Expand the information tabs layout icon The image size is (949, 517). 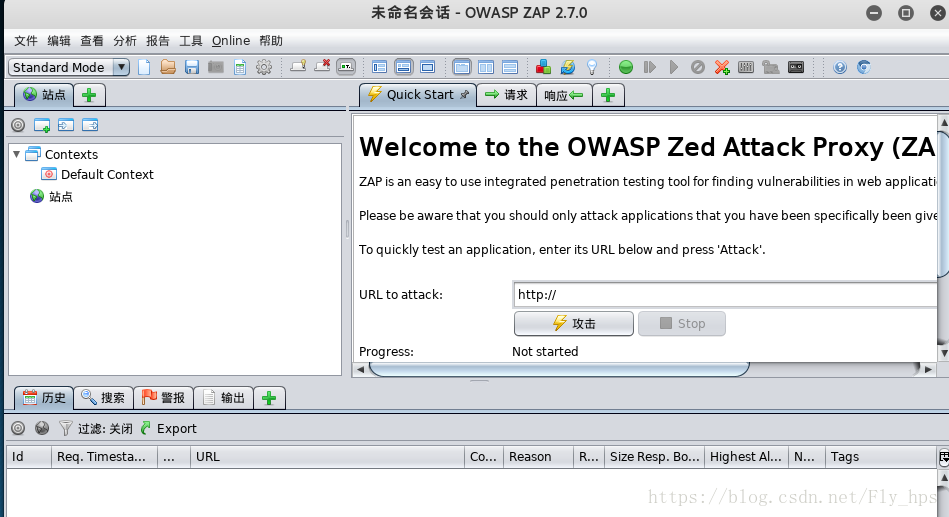pos(404,67)
